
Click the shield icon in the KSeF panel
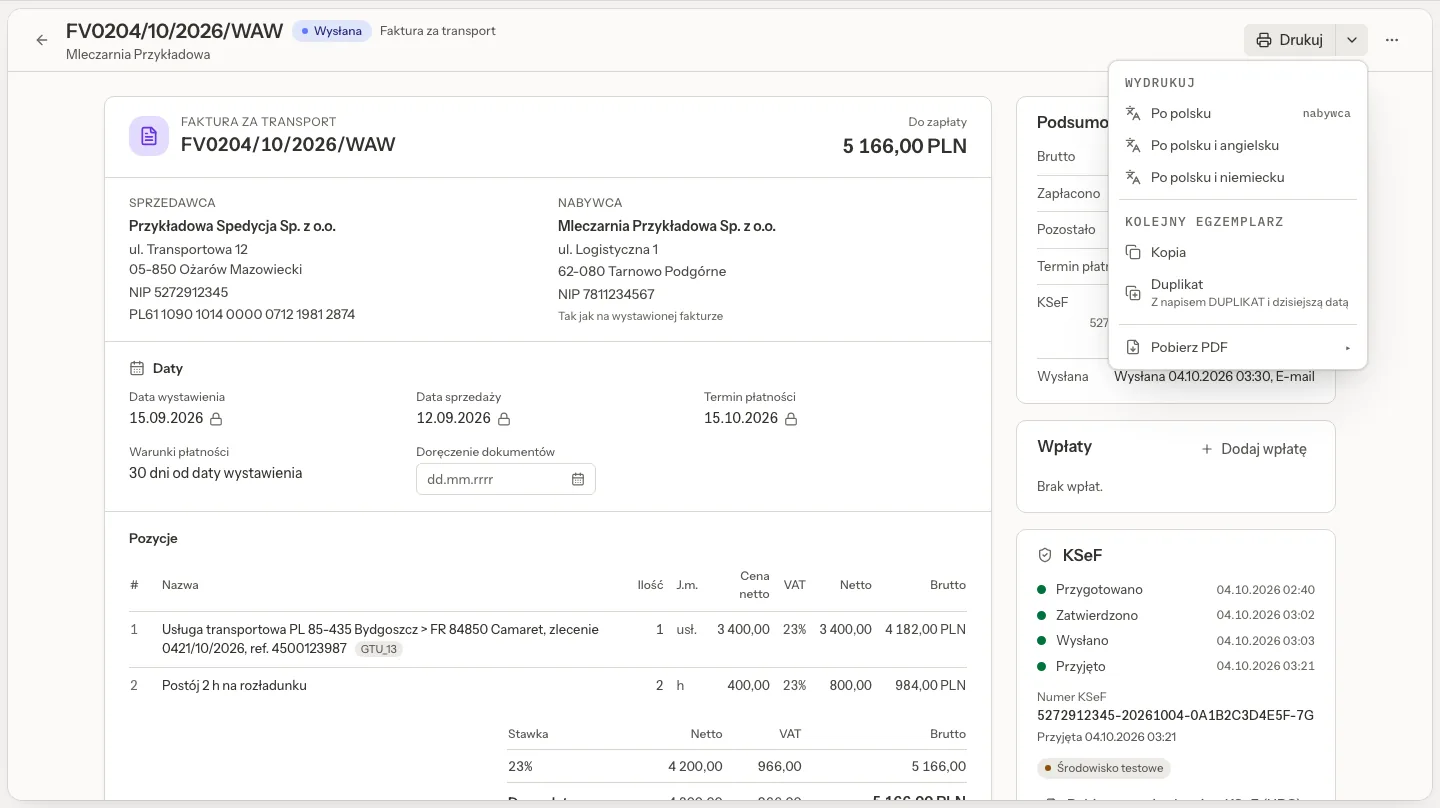[x=1046, y=555]
